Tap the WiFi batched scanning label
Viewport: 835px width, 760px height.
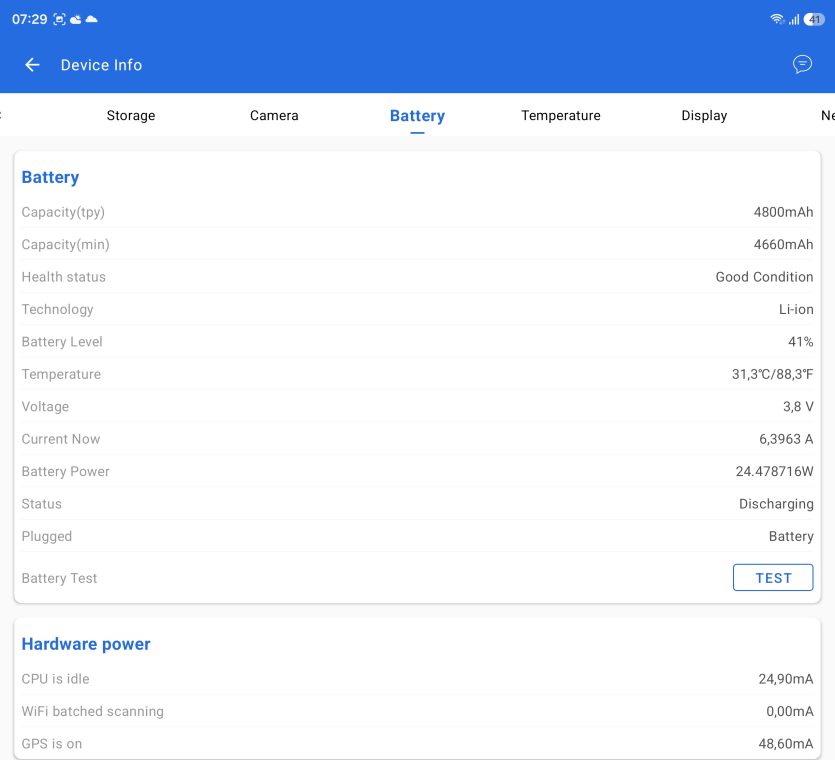pyautogui.click(x=93, y=712)
